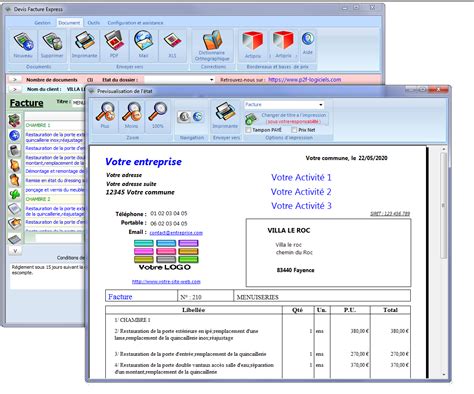Enable the Tampon PAYÉ checkbox
This screenshot has height=394, width=474.
point(248,130)
